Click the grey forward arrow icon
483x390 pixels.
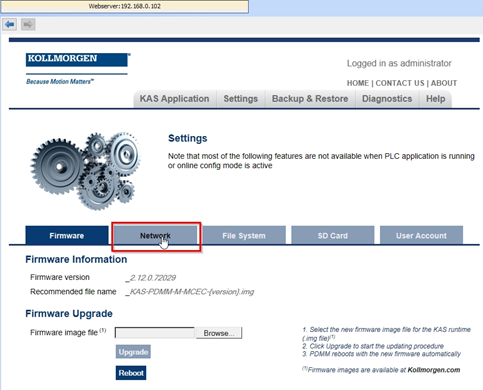click(x=28, y=24)
